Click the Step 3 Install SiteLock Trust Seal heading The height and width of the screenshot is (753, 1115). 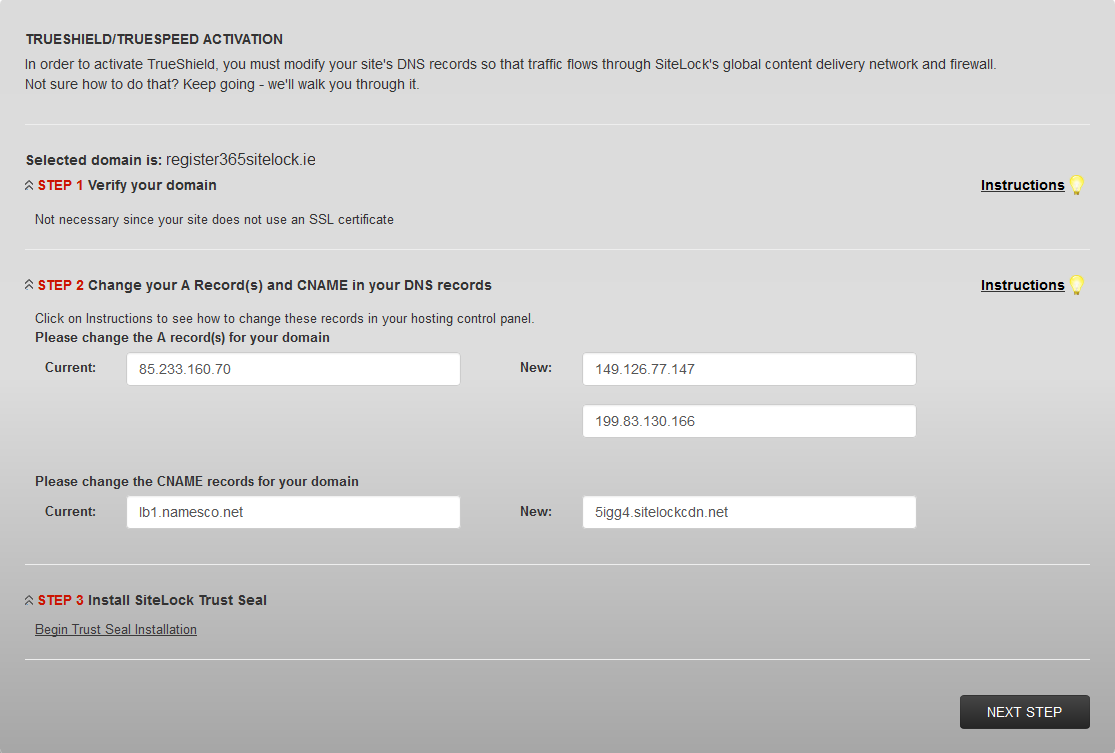point(152,600)
